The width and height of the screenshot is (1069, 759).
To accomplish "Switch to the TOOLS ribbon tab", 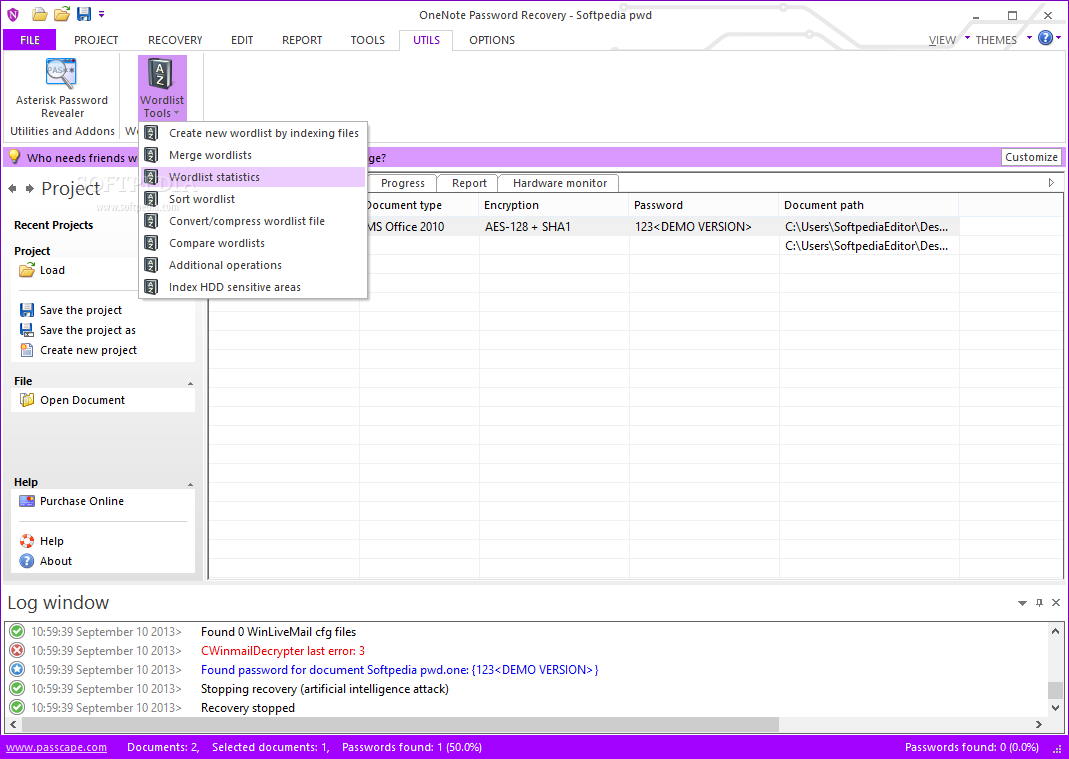I will coord(367,40).
